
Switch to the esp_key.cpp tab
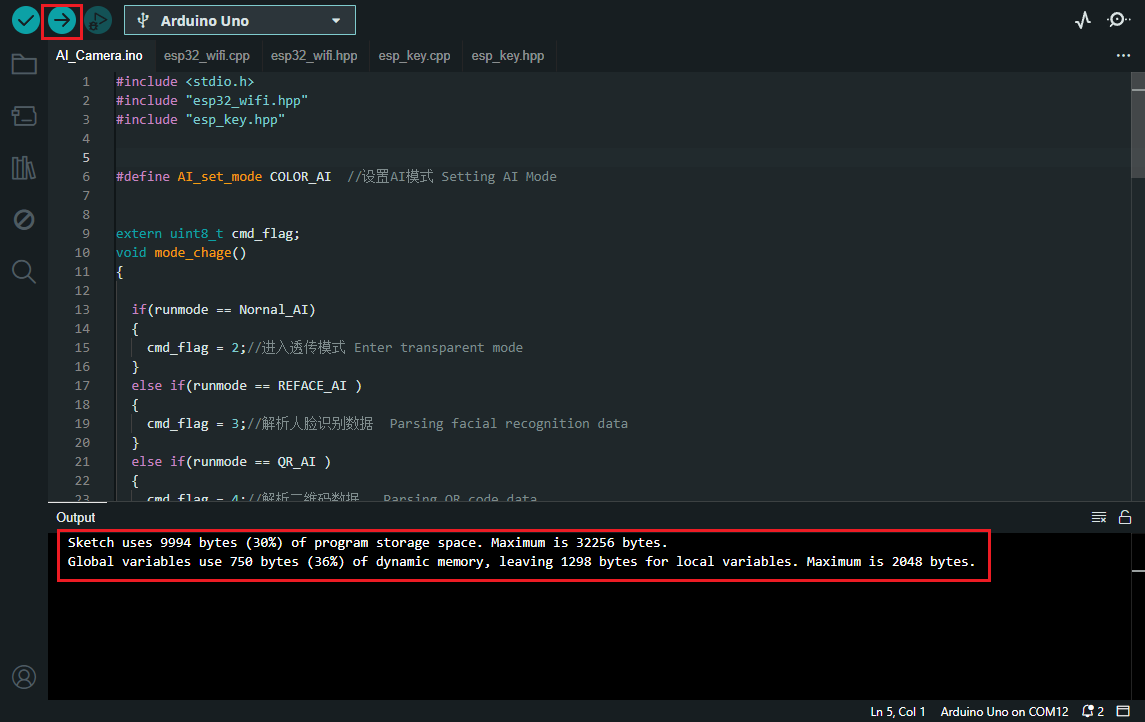coord(414,55)
